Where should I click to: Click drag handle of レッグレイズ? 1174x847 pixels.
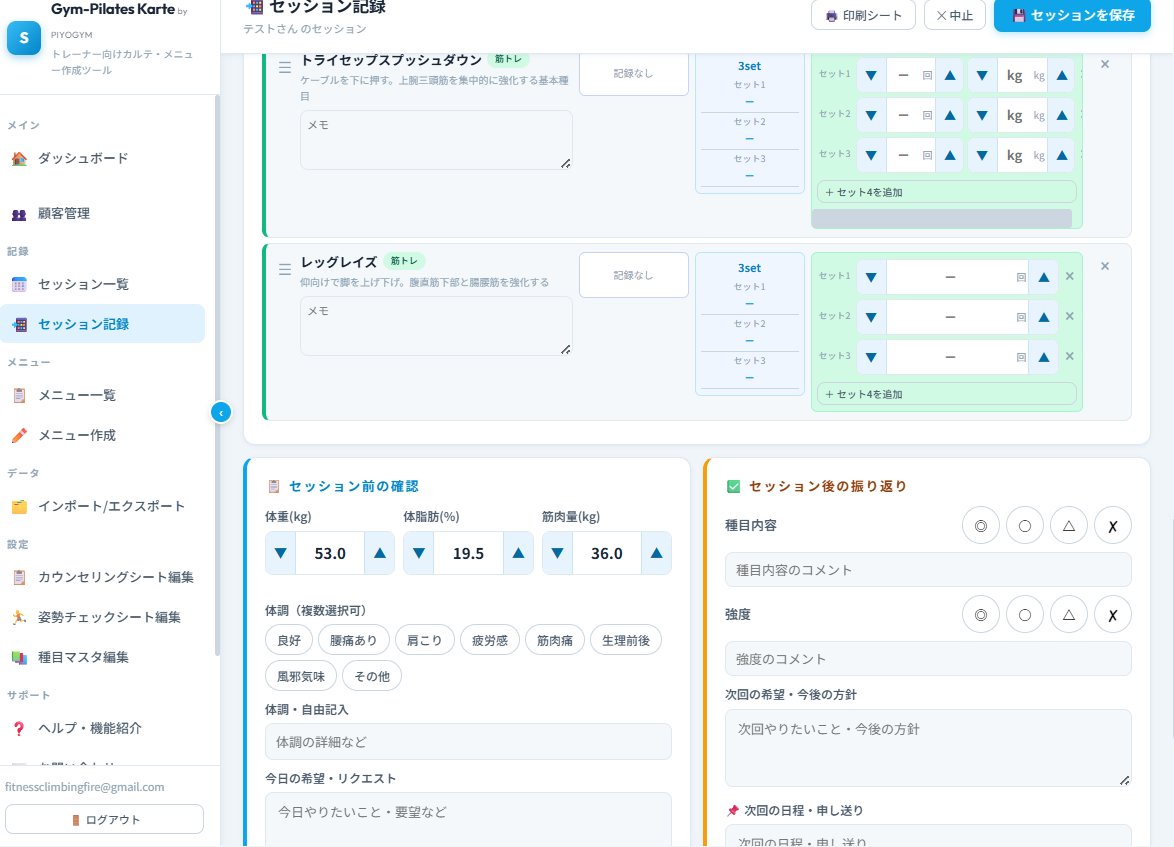pos(285,269)
